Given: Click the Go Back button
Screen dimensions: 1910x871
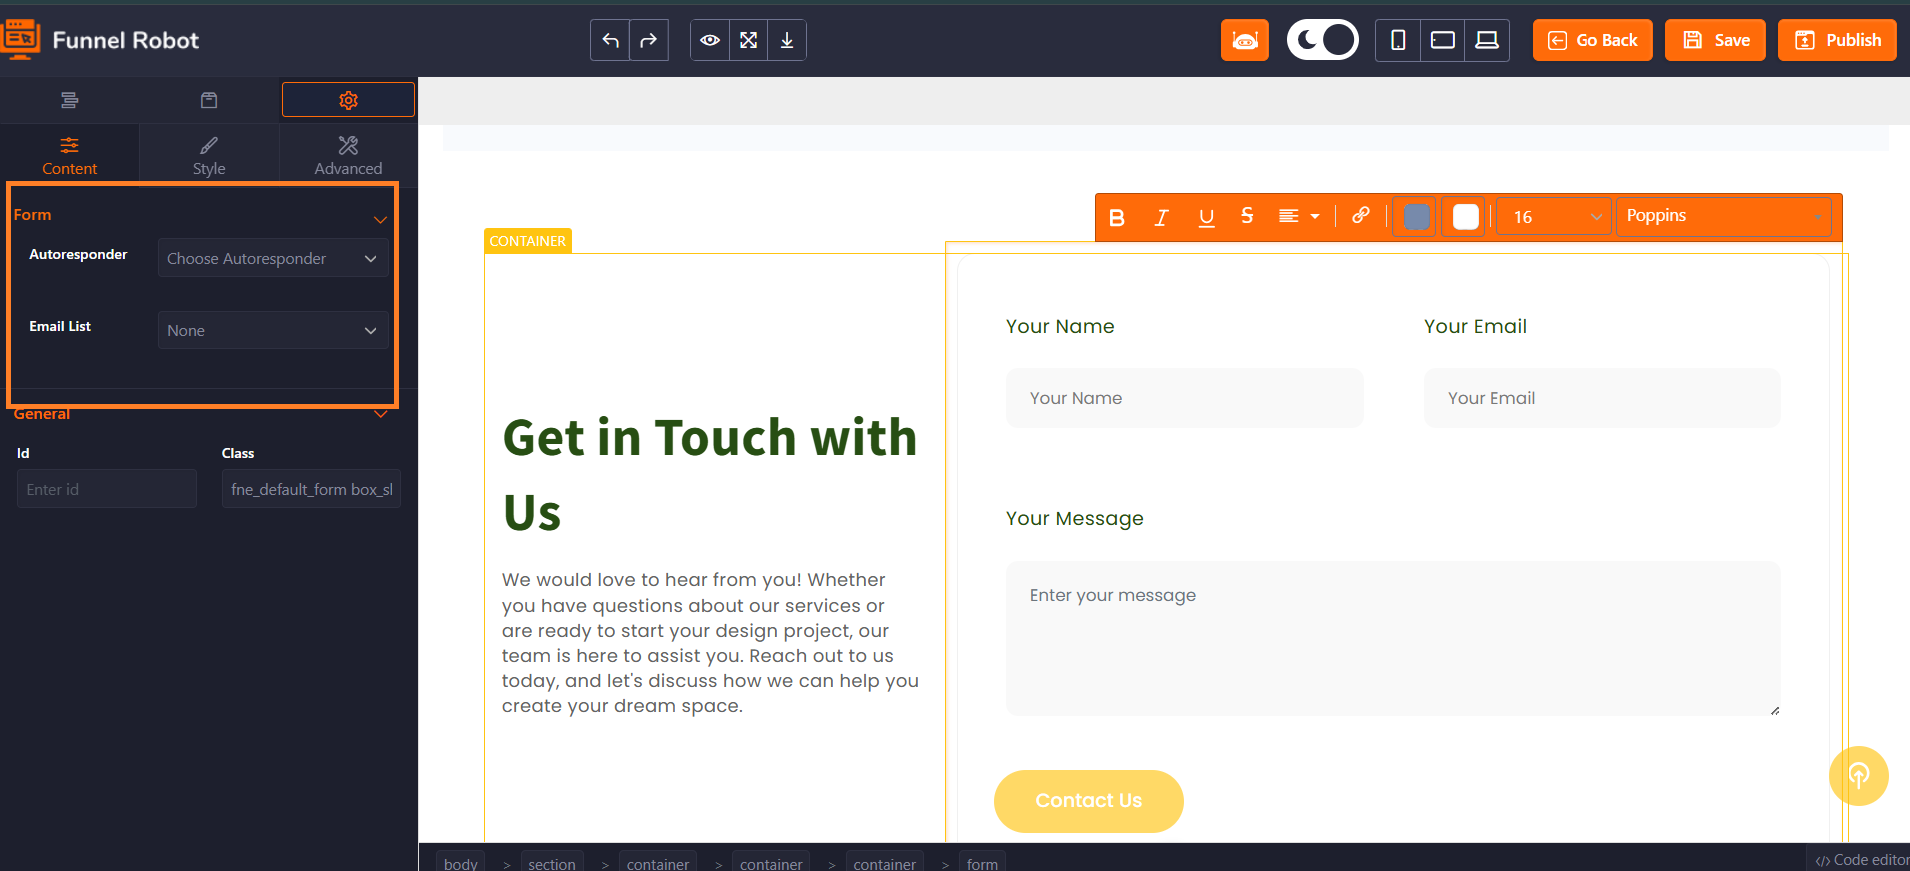Looking at the screenshot, I should (1593, 40).
